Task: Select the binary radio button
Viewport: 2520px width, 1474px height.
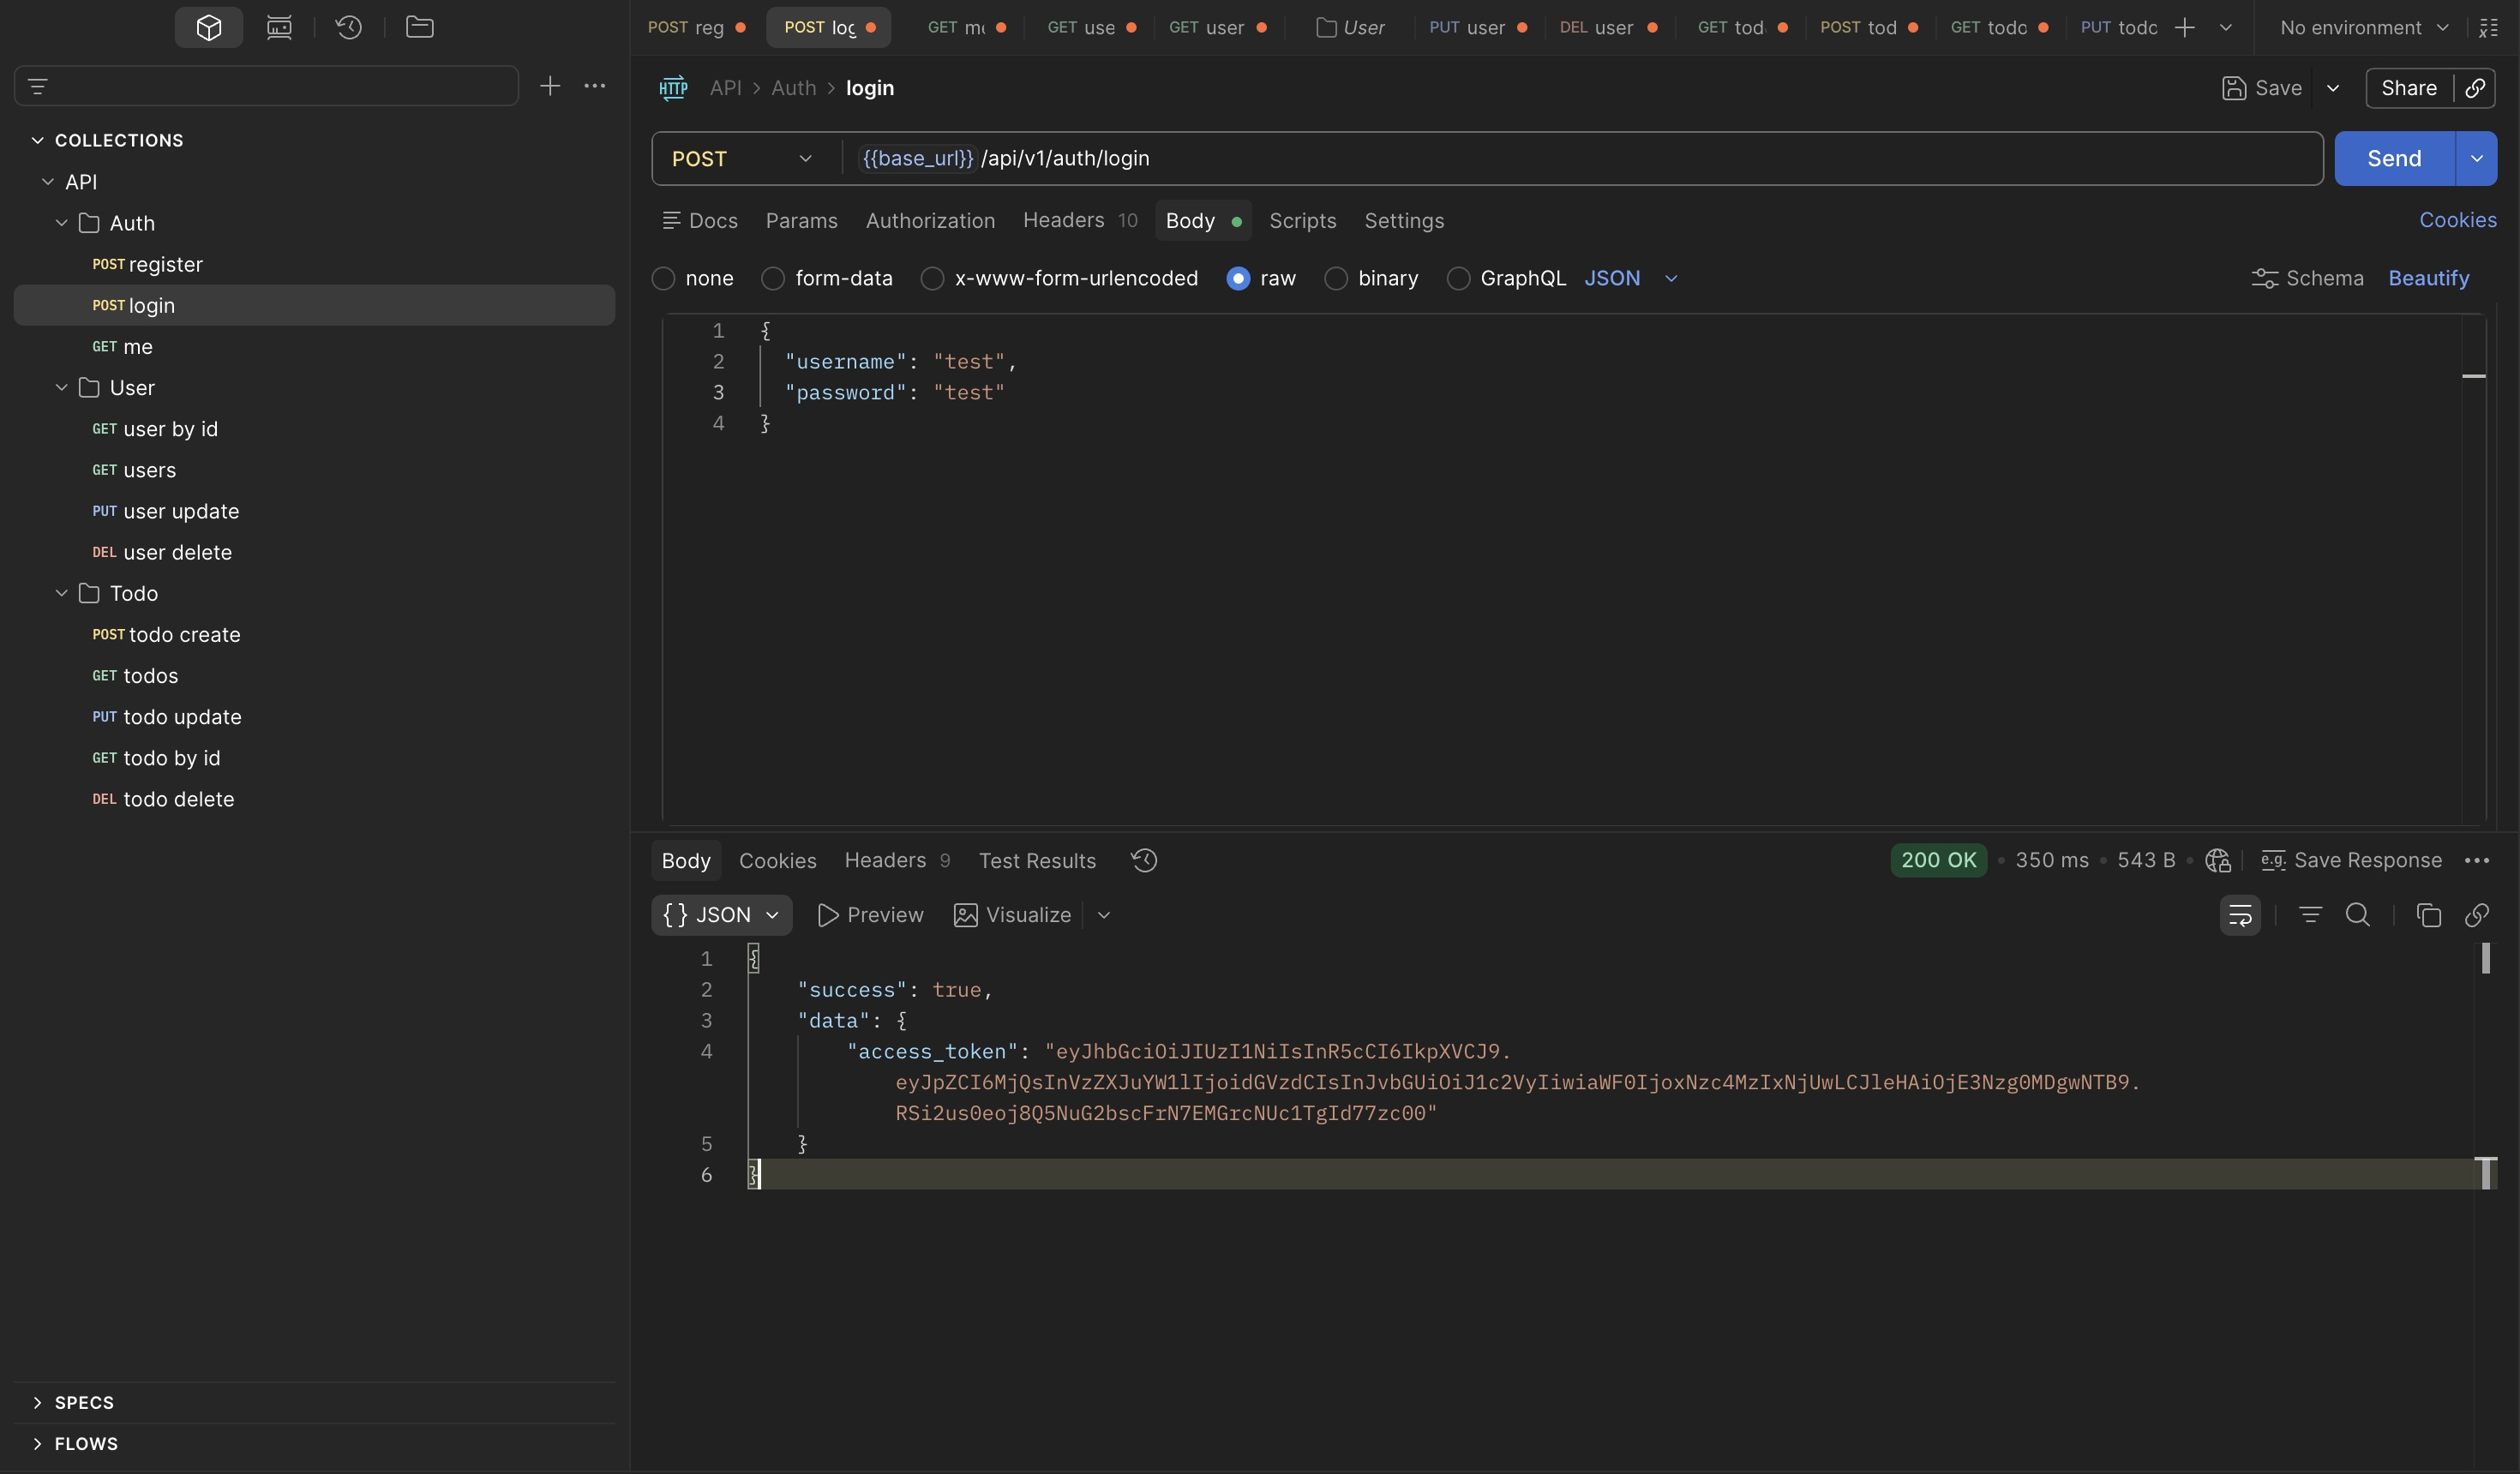Action: pyautogui.click(x=1336, y=278)
